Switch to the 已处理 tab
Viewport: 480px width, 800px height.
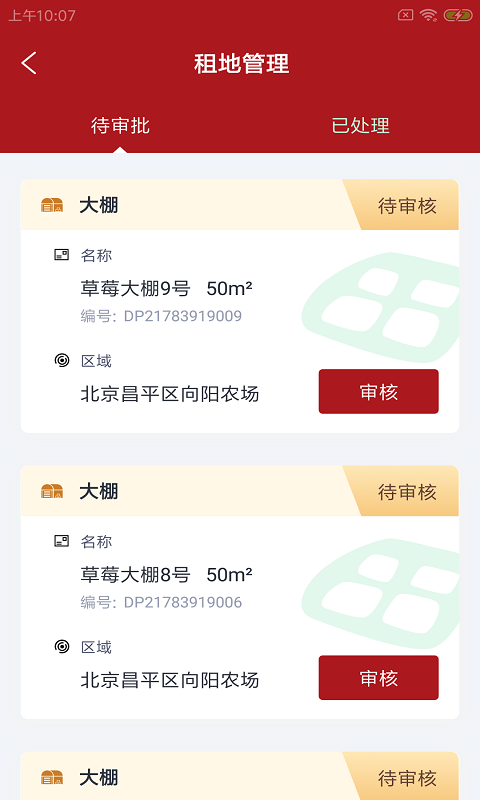click(x=361, y=126)
